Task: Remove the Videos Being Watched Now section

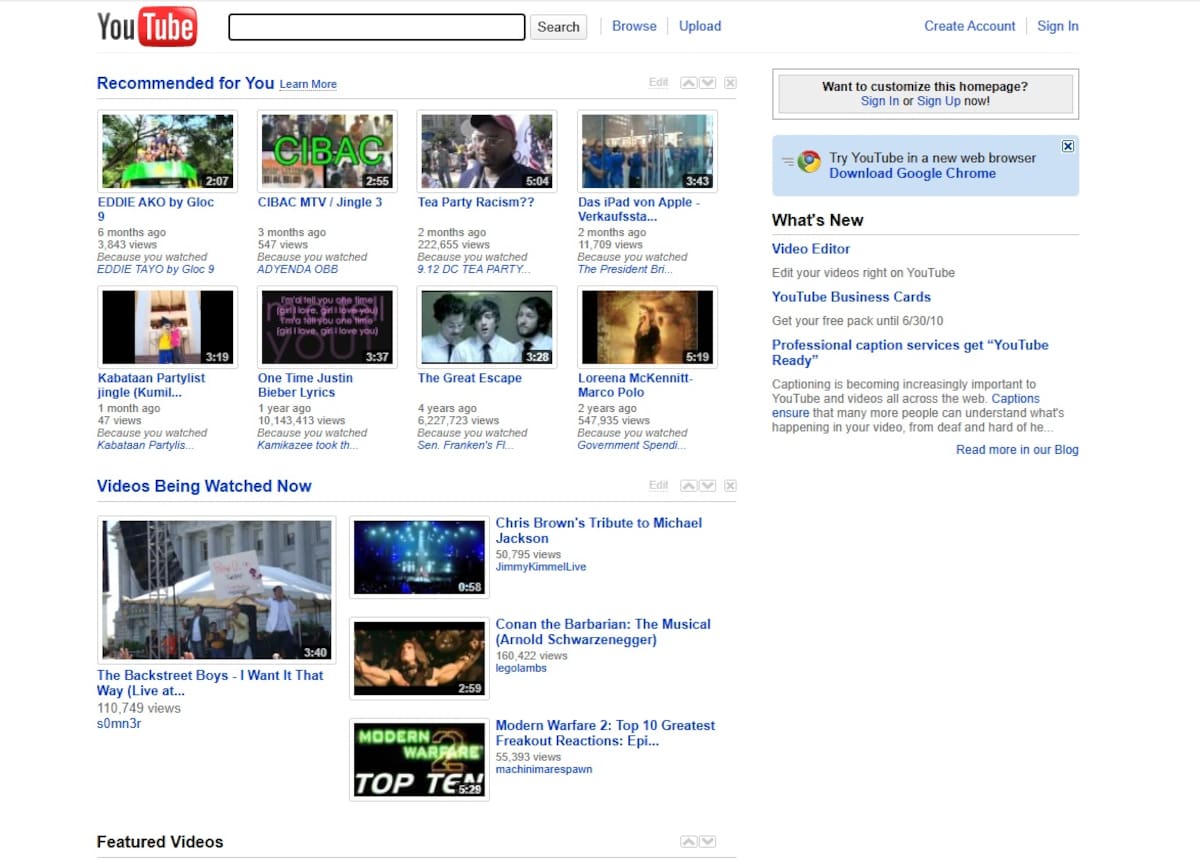Action: point(730,486)
